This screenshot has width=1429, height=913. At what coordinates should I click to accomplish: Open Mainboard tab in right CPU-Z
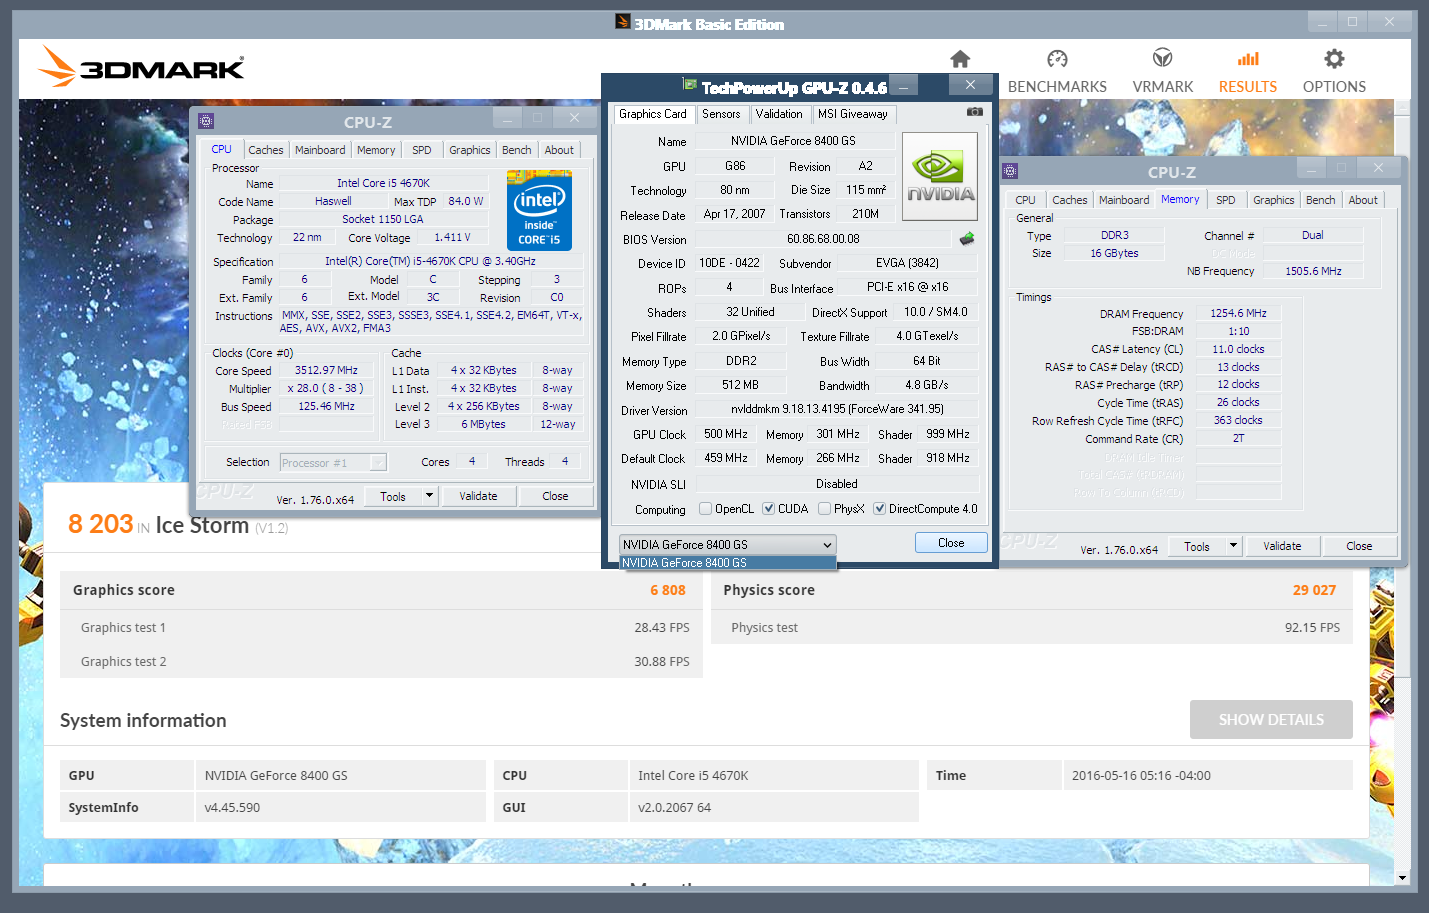click(1124, 200)
